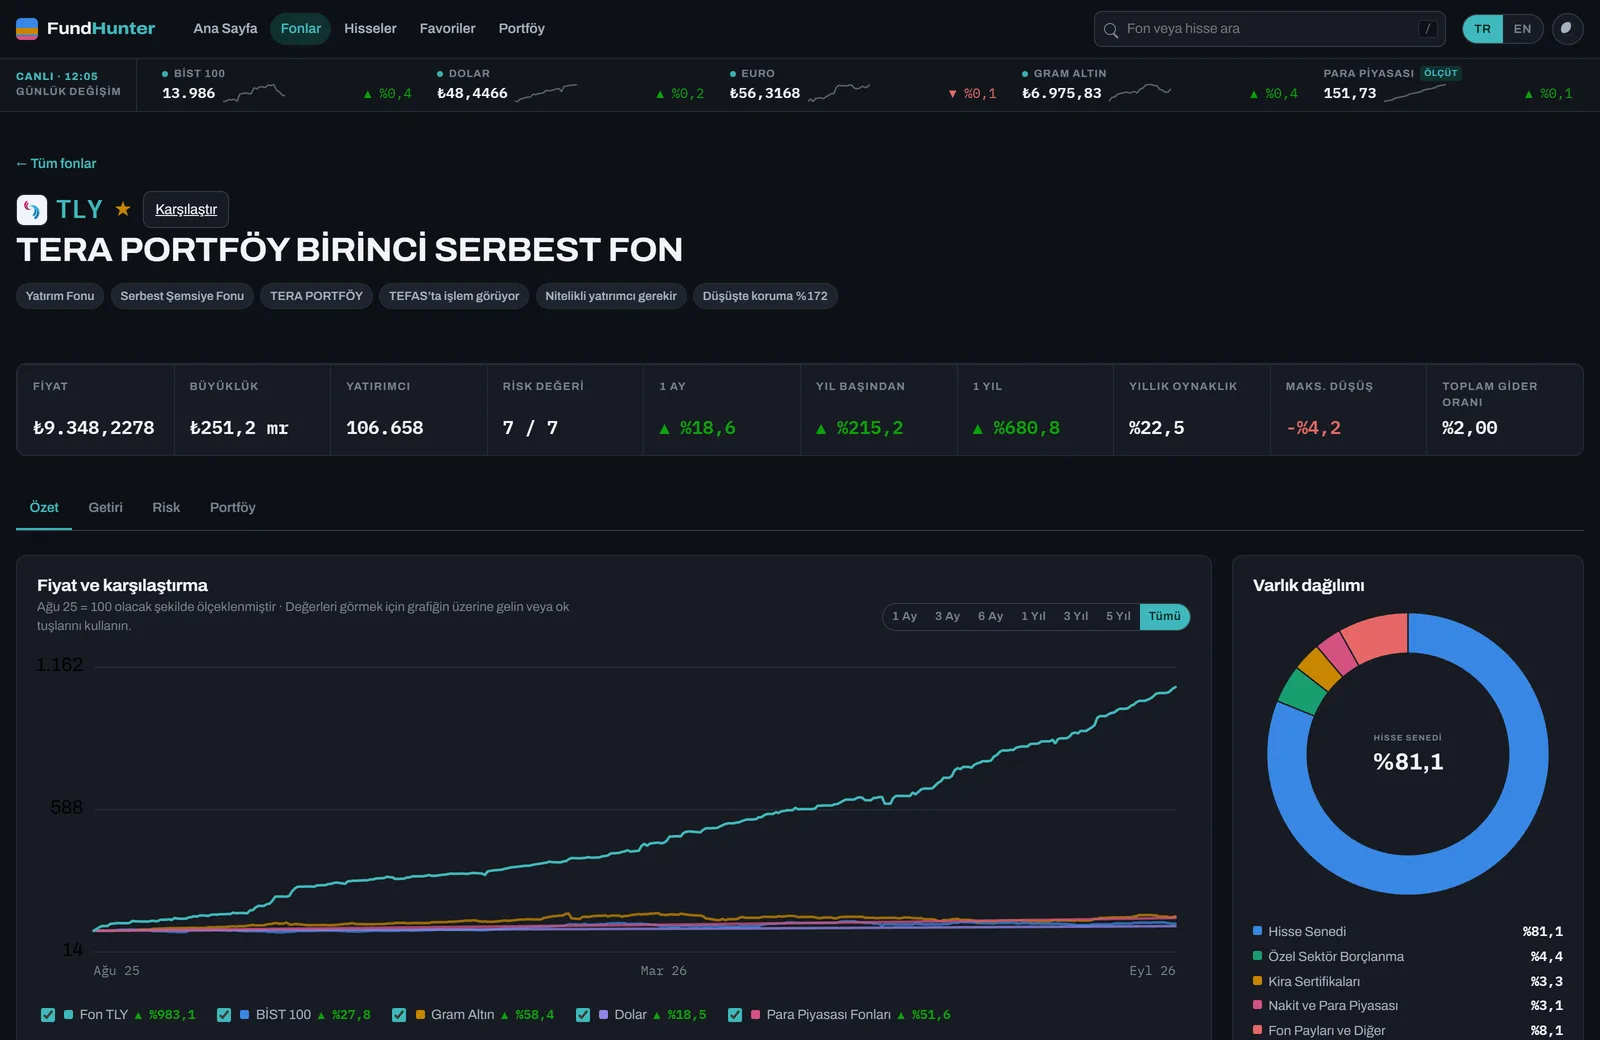This screenshot has height=1040, width=1600.
Task: Click the Kira Sertifikaları orange swatch
Action: pyautogui.click(x=1258, y=981)
